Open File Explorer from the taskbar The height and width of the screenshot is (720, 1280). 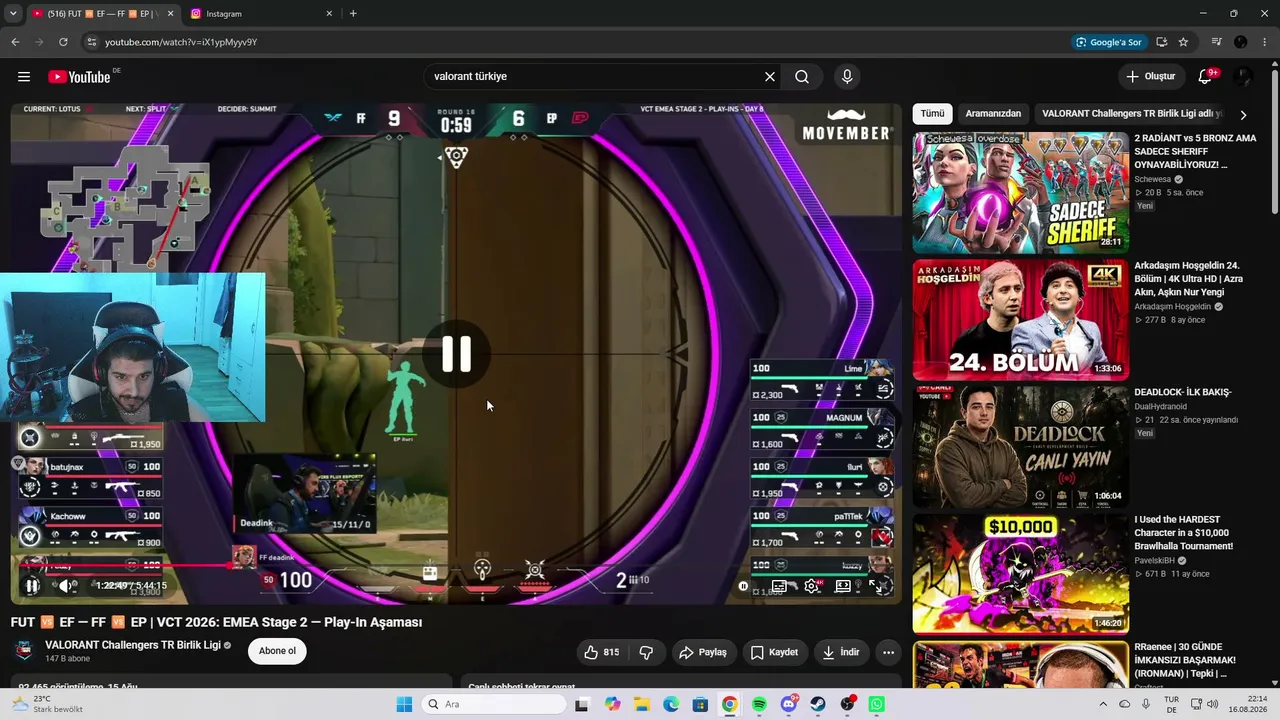[641, 704]
